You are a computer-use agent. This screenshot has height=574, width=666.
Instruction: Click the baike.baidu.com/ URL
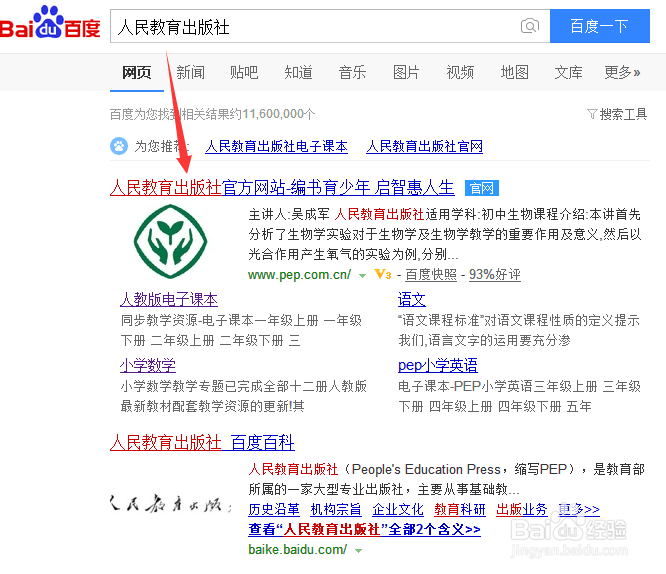[297, 550]
